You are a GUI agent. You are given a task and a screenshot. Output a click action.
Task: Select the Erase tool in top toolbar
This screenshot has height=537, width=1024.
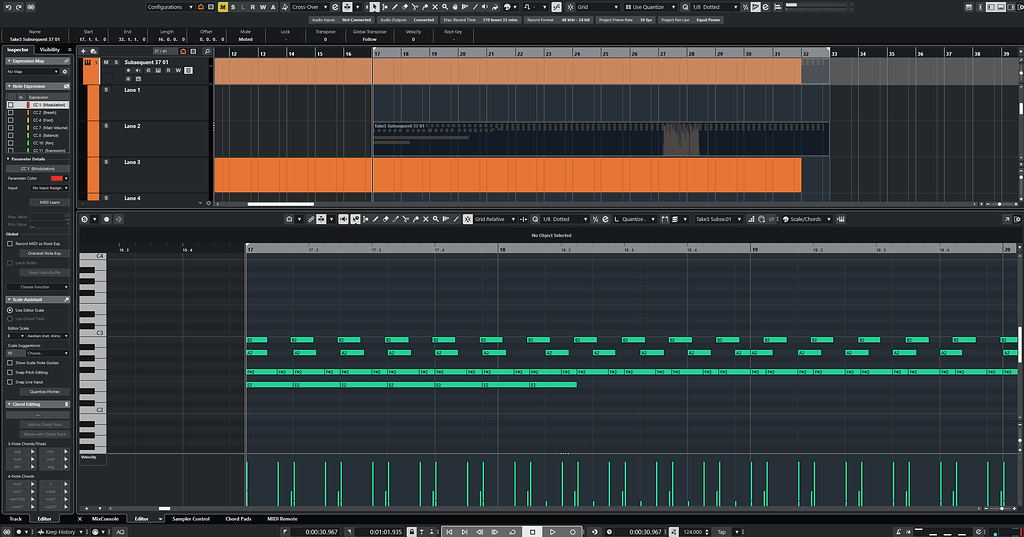point(404,7)
